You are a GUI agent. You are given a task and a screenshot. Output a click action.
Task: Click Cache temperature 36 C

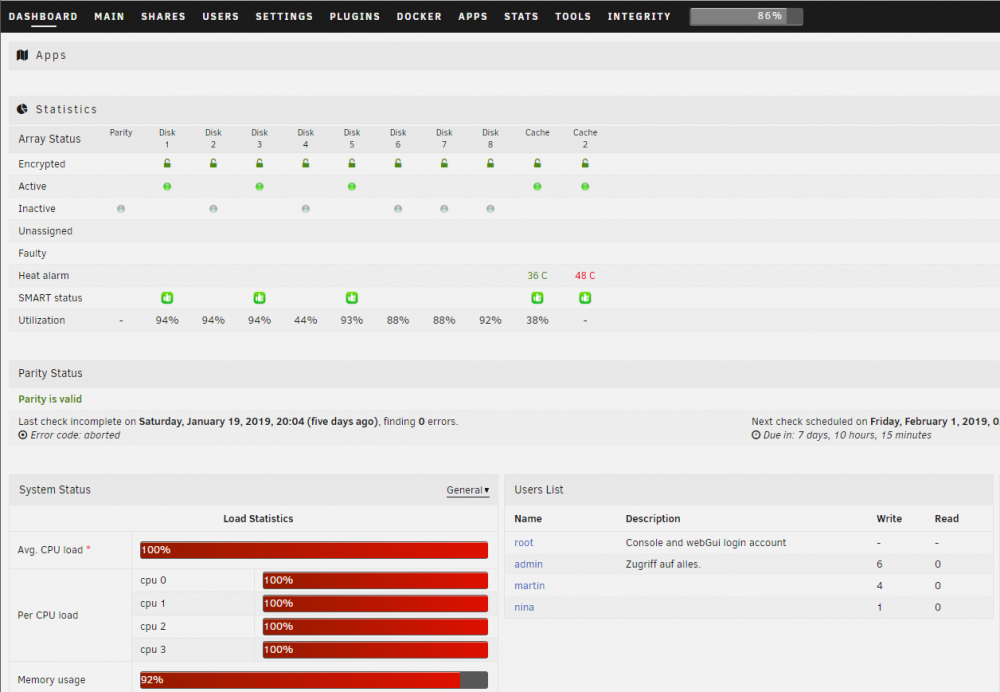click(537, 276)
